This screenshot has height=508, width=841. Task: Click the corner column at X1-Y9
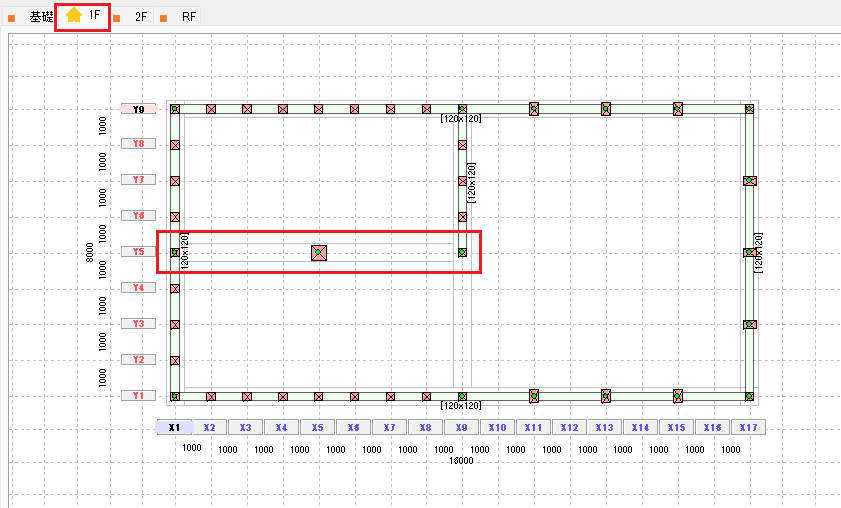coord(175,109)
